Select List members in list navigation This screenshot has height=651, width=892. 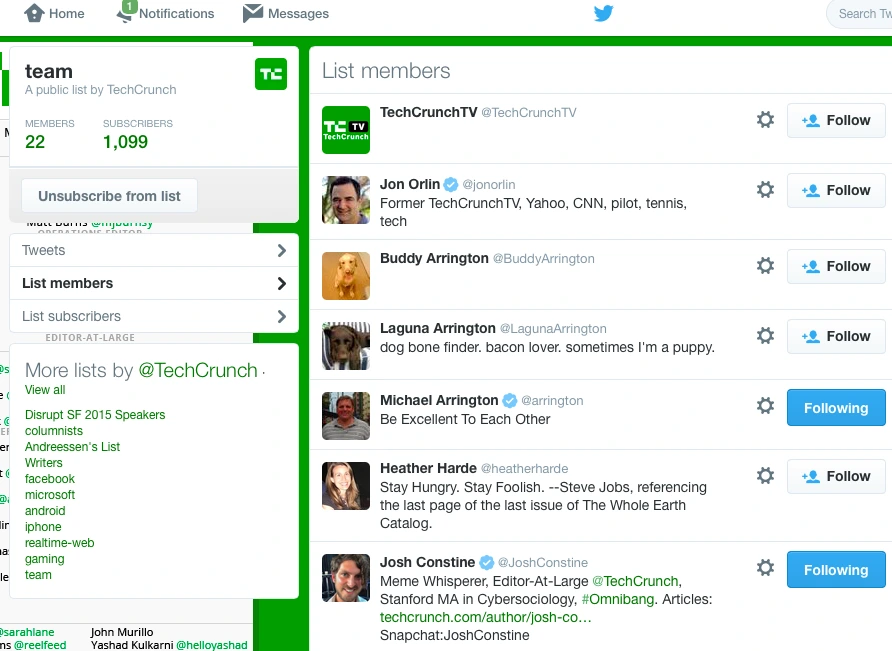[154, 283]
